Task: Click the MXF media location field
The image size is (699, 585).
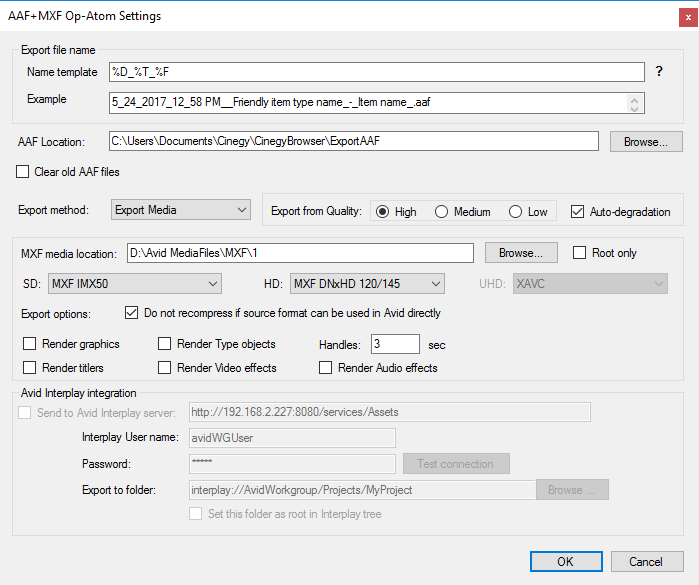Action: click(x=300, y=253)
